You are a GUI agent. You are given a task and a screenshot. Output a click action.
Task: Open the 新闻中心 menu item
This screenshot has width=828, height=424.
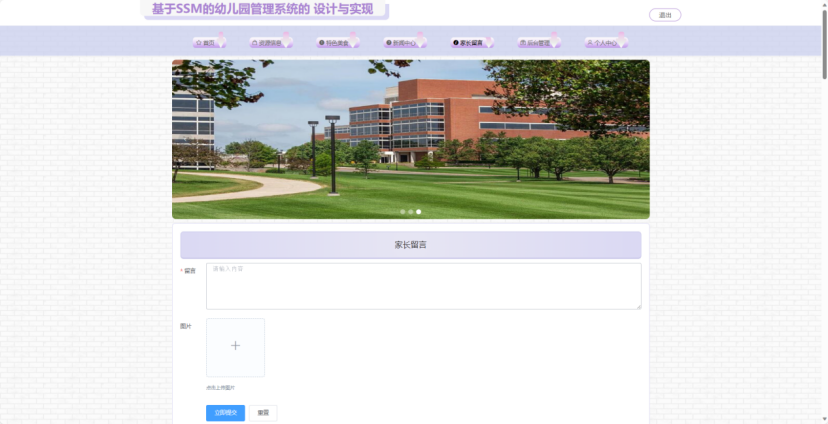[x=405, y=43]
